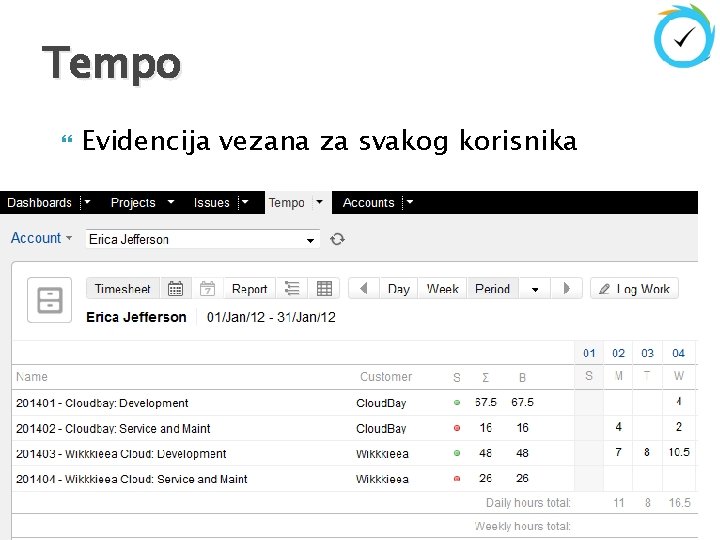Click the date range 01/Jan/12 - 31/Jan/12
The height and width of the screenshot is (540, 720).
271,317
